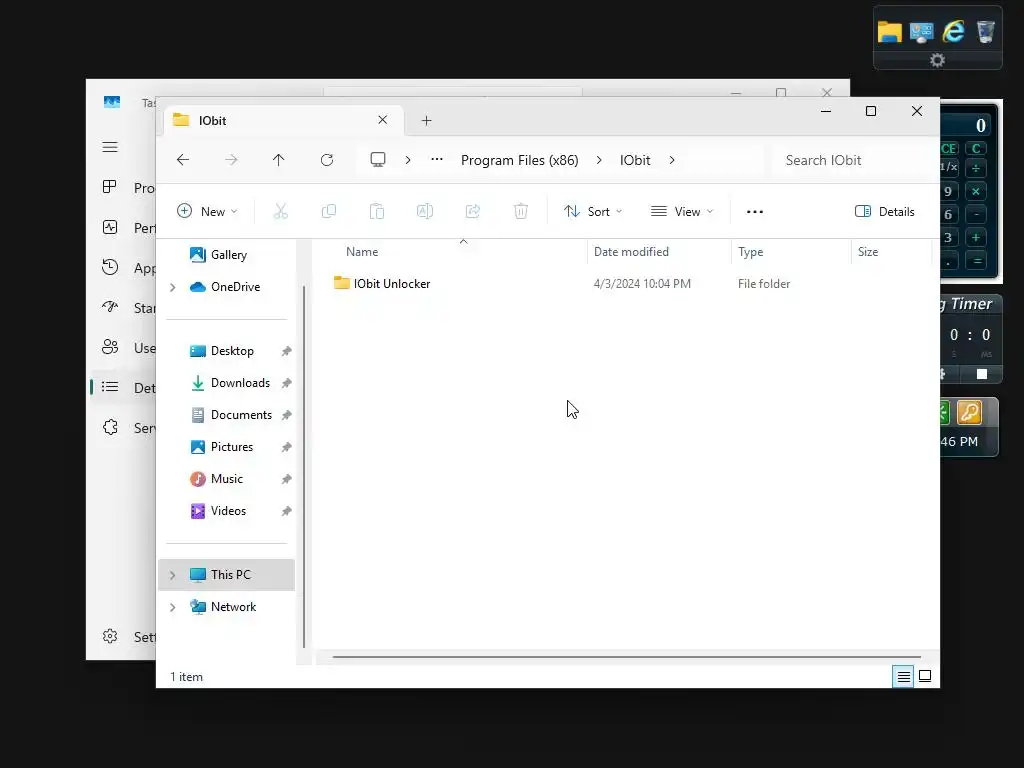1024x768 pixels.
Task: Unpin Desktop using its pin icon
Action: click(x=286, y=351)
